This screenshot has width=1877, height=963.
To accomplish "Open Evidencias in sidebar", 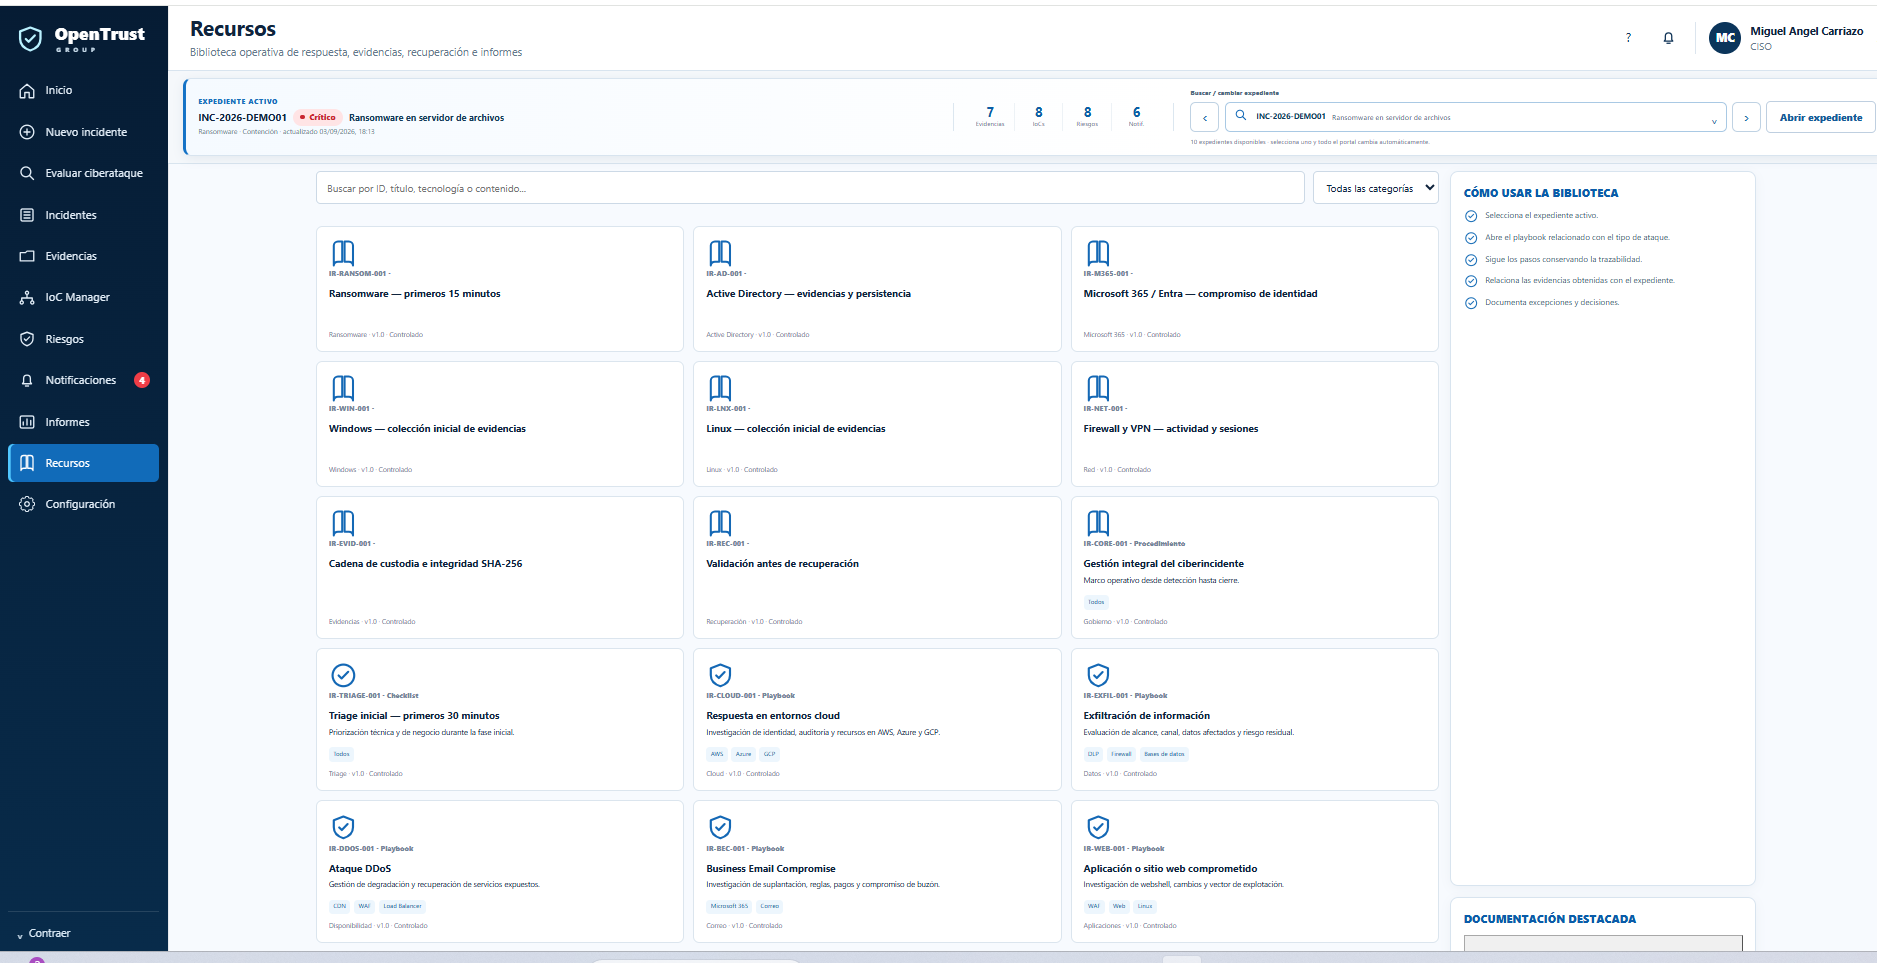I will click(x=83, y=256).
